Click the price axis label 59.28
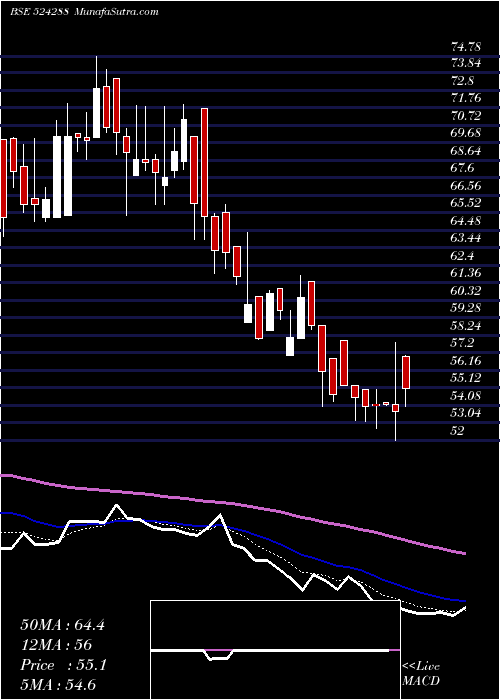 click(467, 308)
